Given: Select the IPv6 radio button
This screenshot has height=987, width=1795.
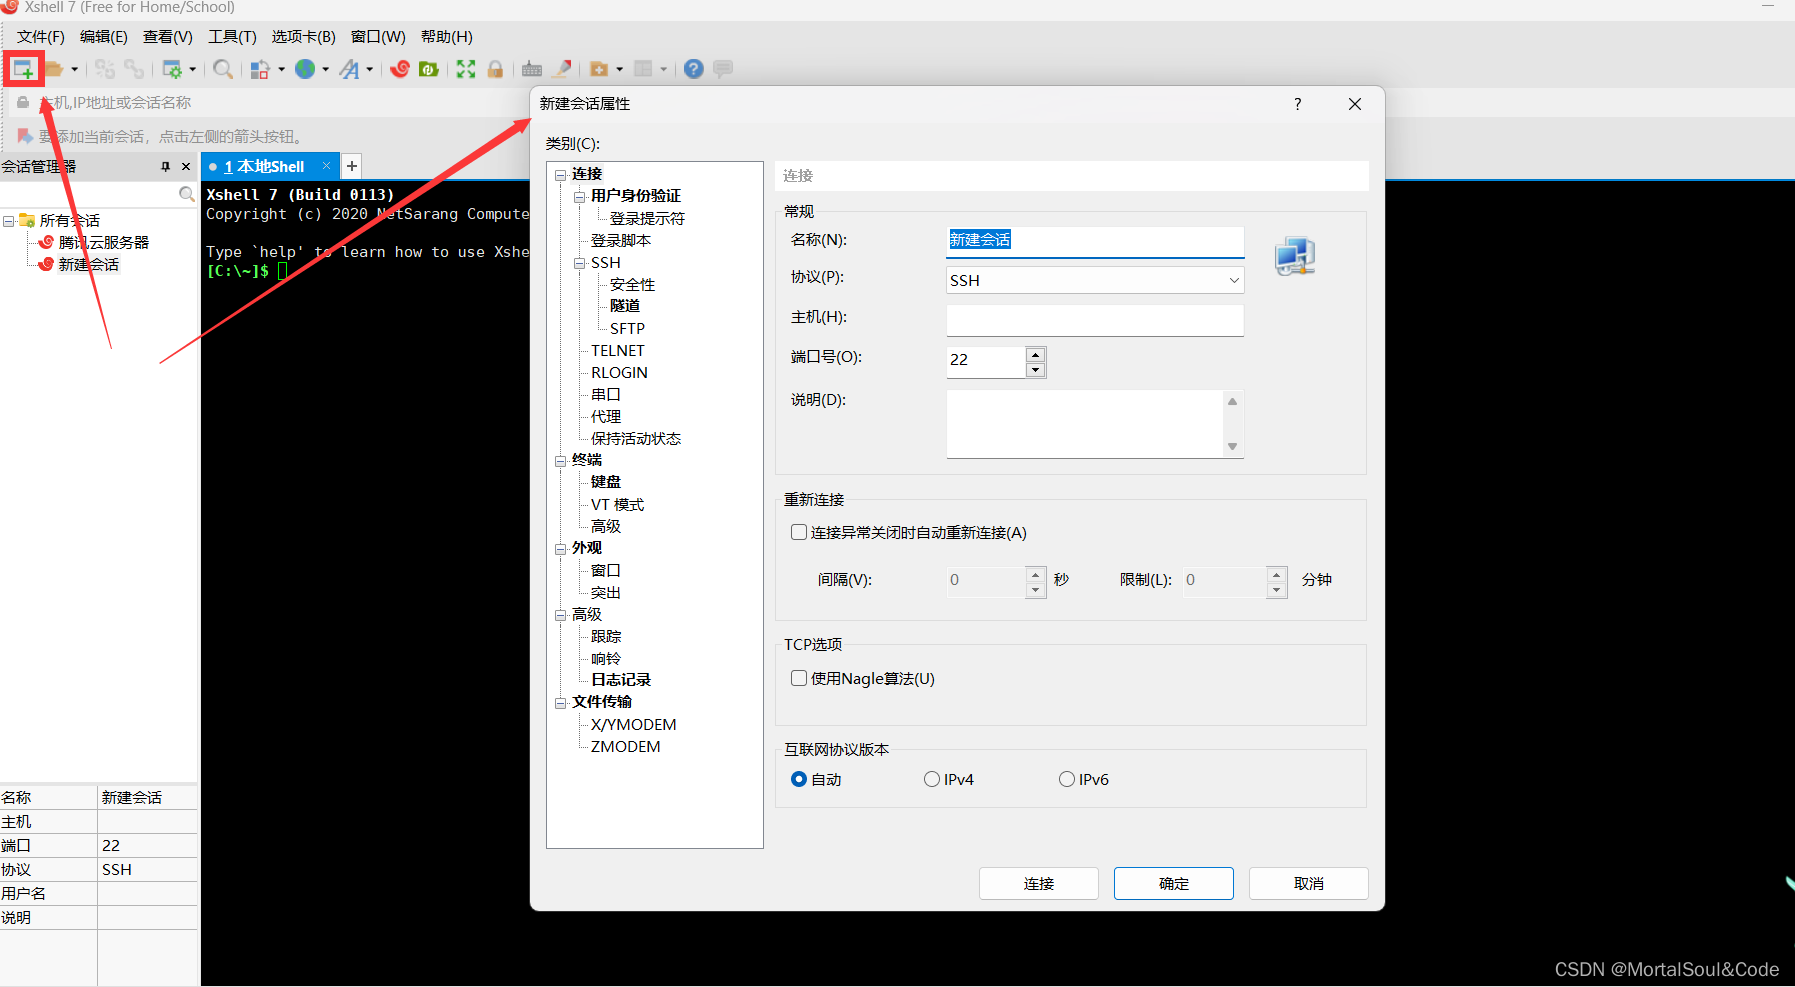Looking at the screenshot, I should pos(1067,779).
